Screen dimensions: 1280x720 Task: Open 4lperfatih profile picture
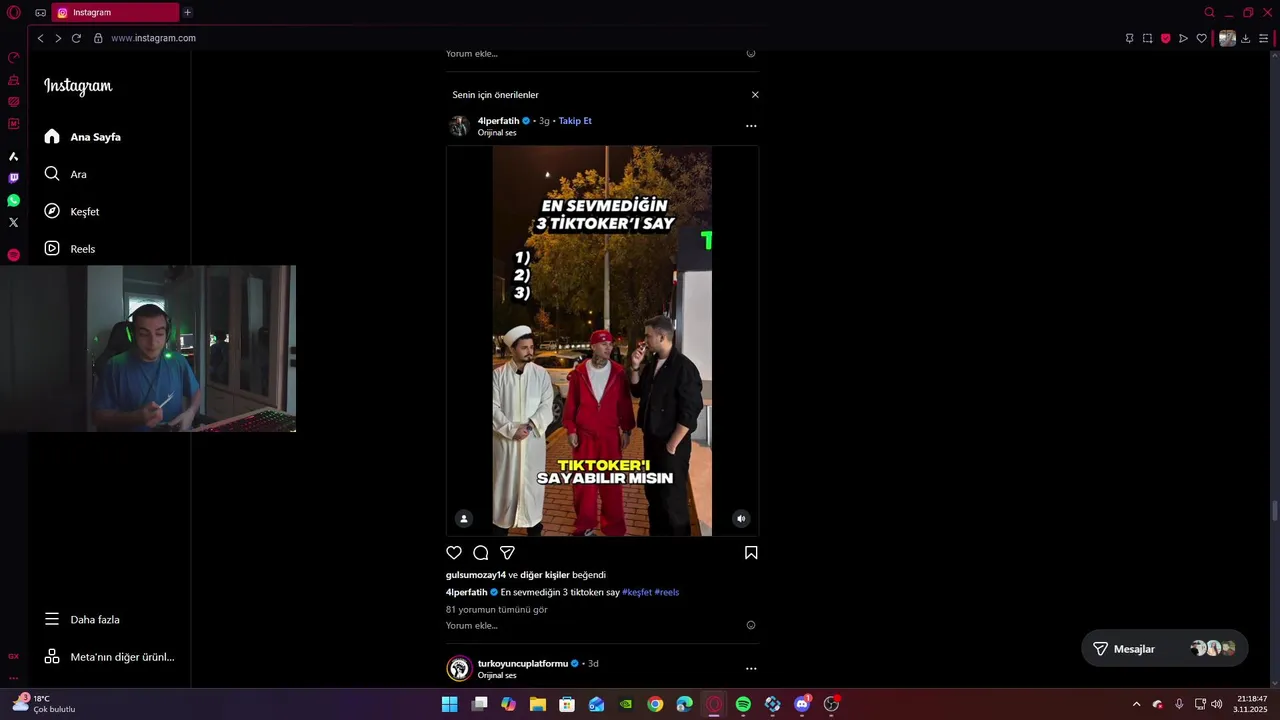[459, 126]
